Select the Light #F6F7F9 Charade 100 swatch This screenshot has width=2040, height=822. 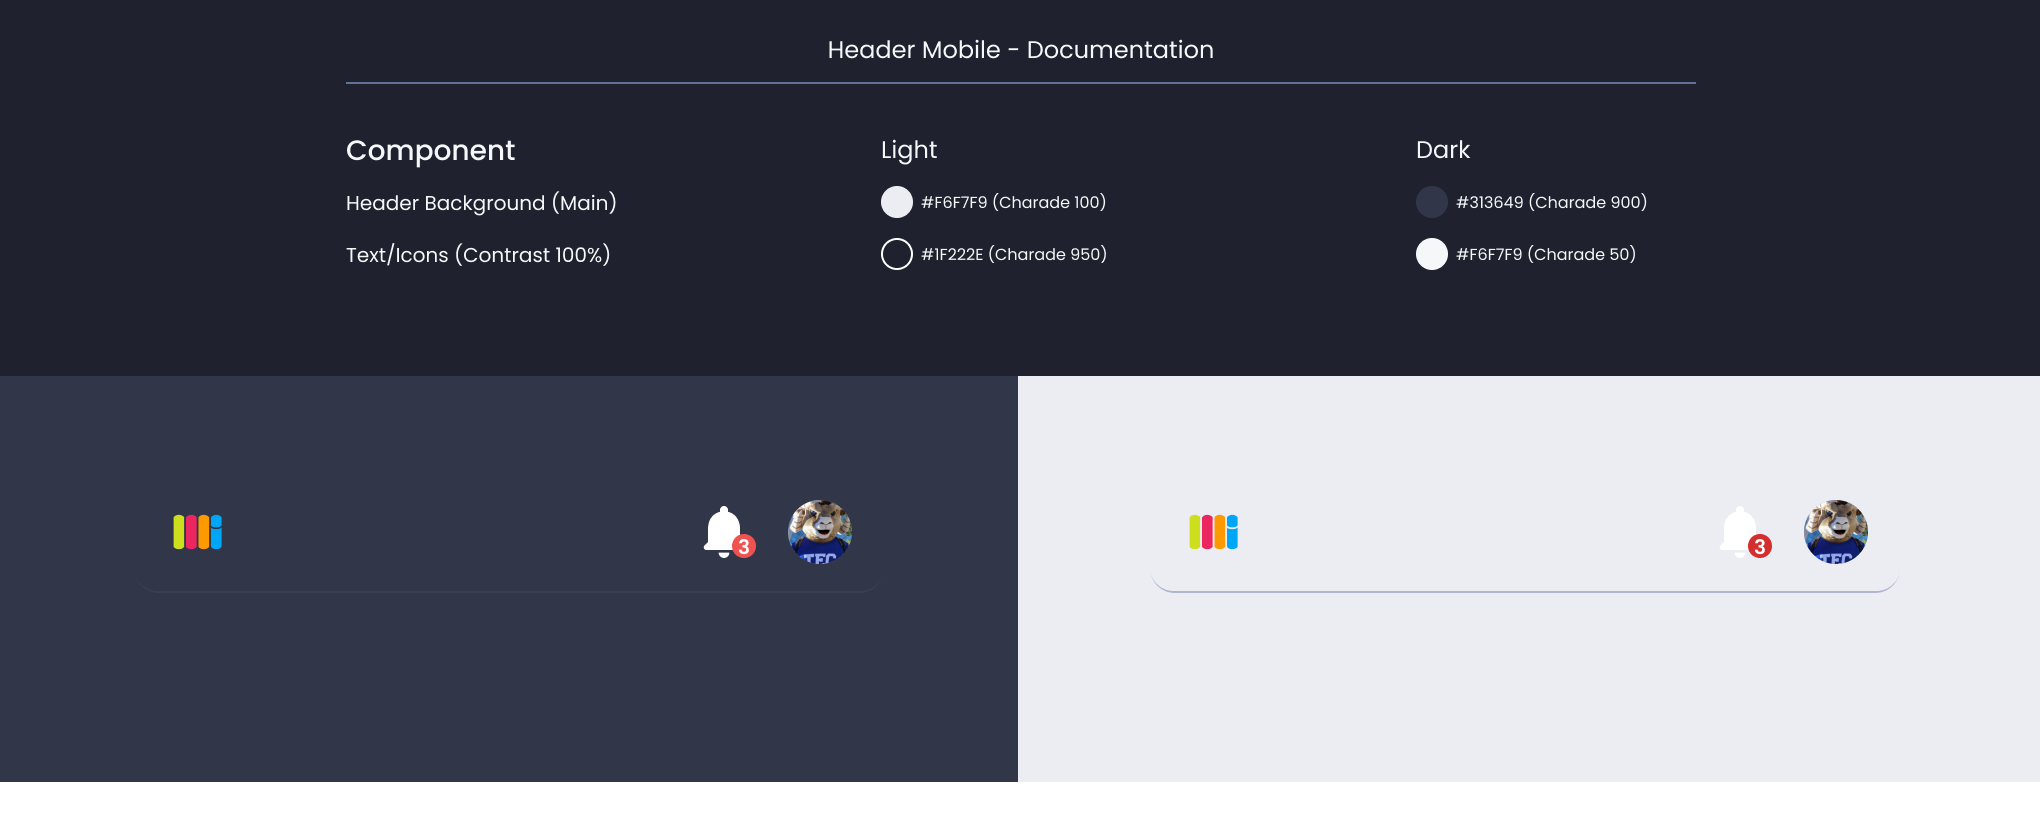point(897,202)
